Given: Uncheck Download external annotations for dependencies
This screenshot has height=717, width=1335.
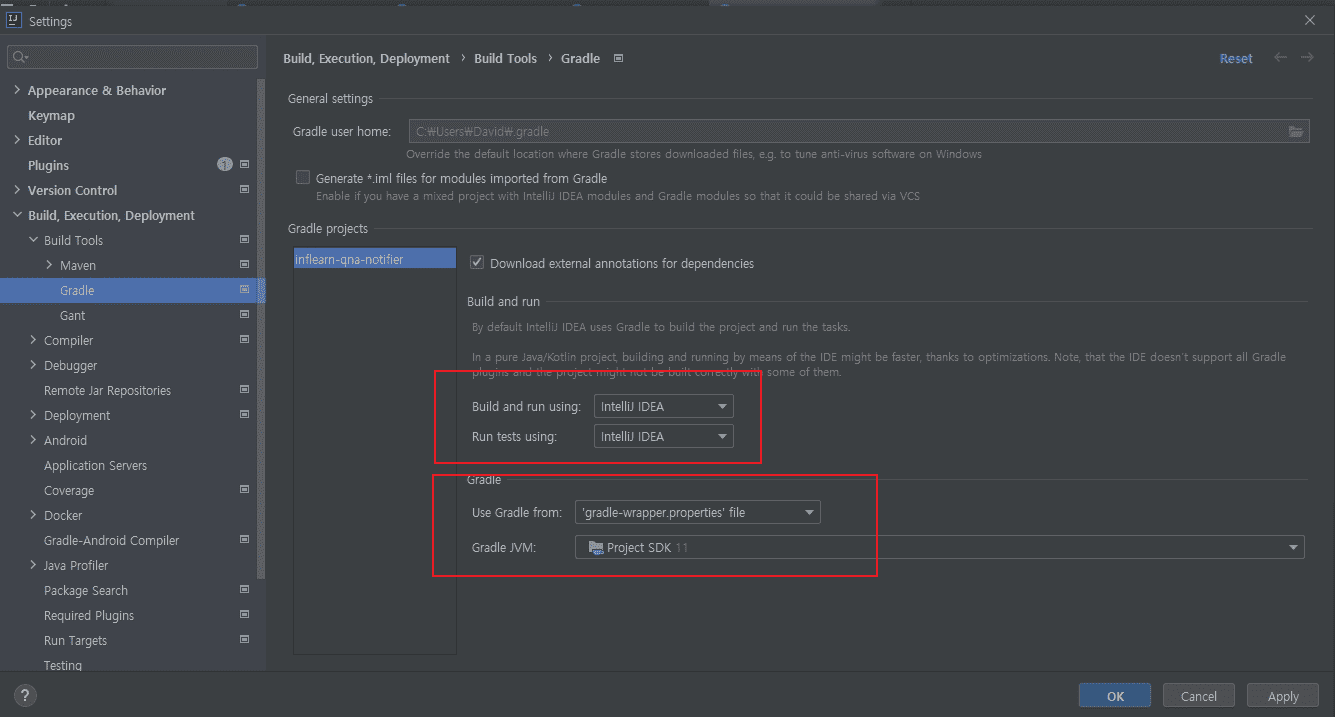Looking at the screenshot, I should [477, 263].
